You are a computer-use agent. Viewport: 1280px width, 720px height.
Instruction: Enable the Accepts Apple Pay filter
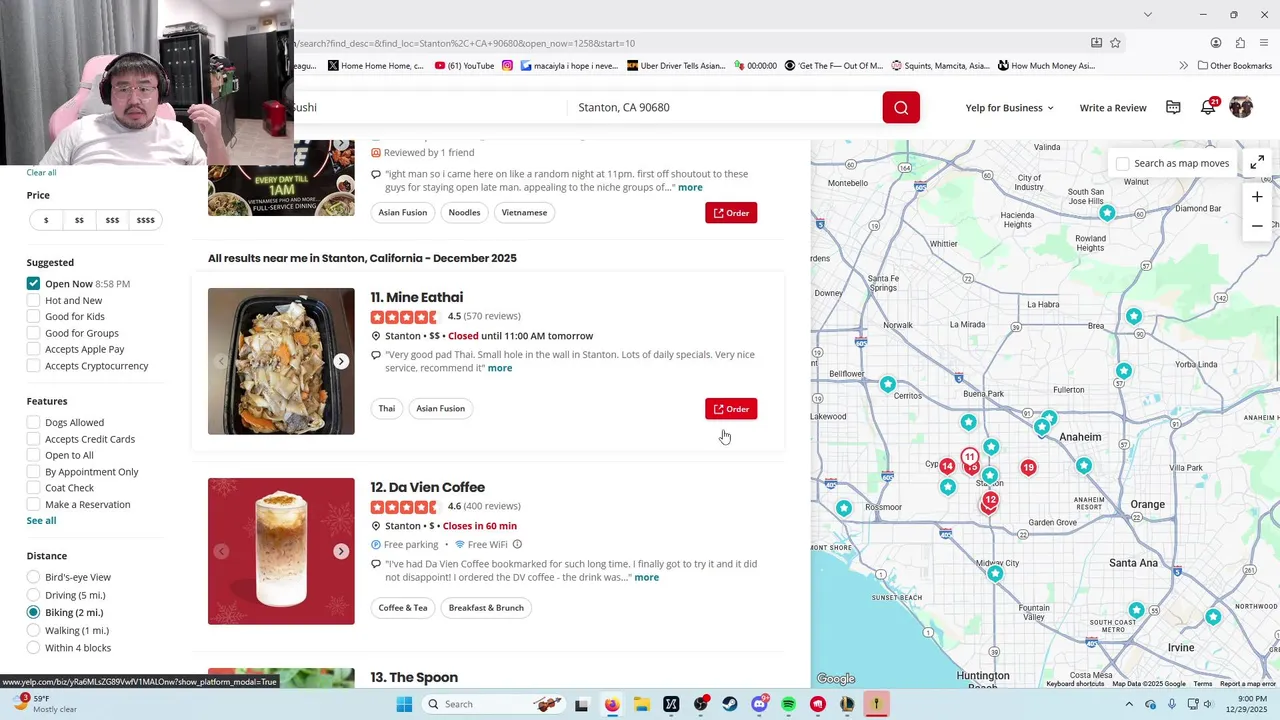[33, 349]
